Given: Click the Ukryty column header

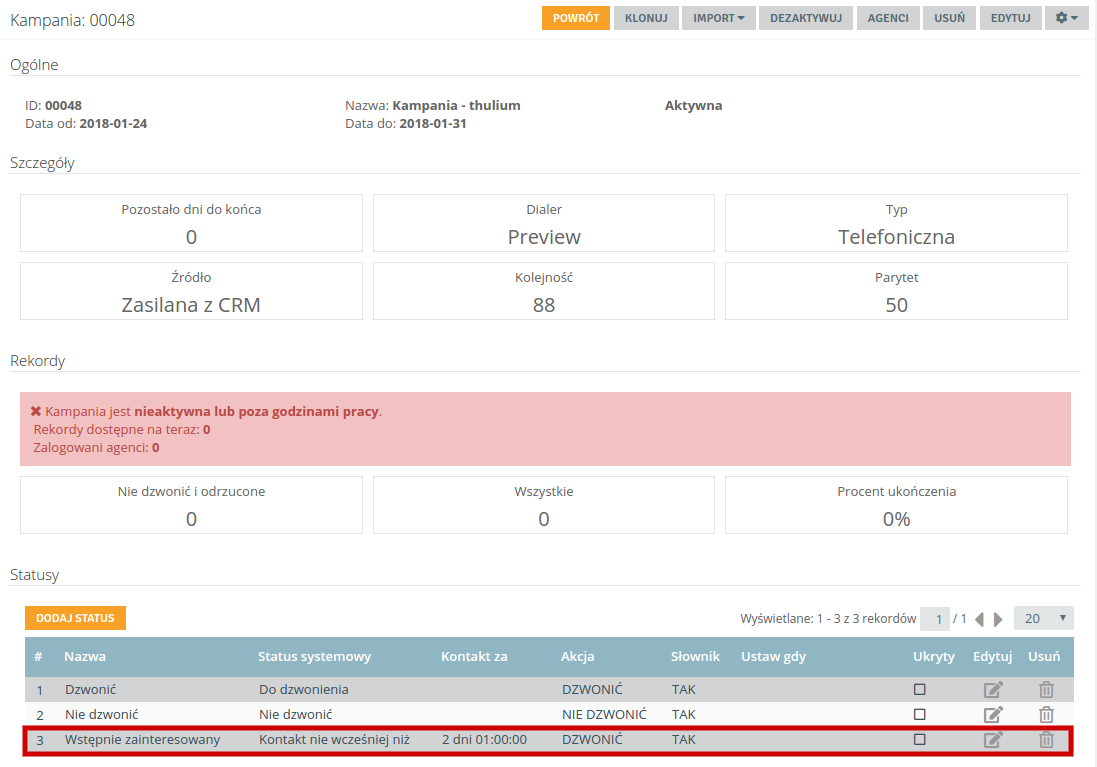Looking at the screenshot, I should [x=933, y=656].
